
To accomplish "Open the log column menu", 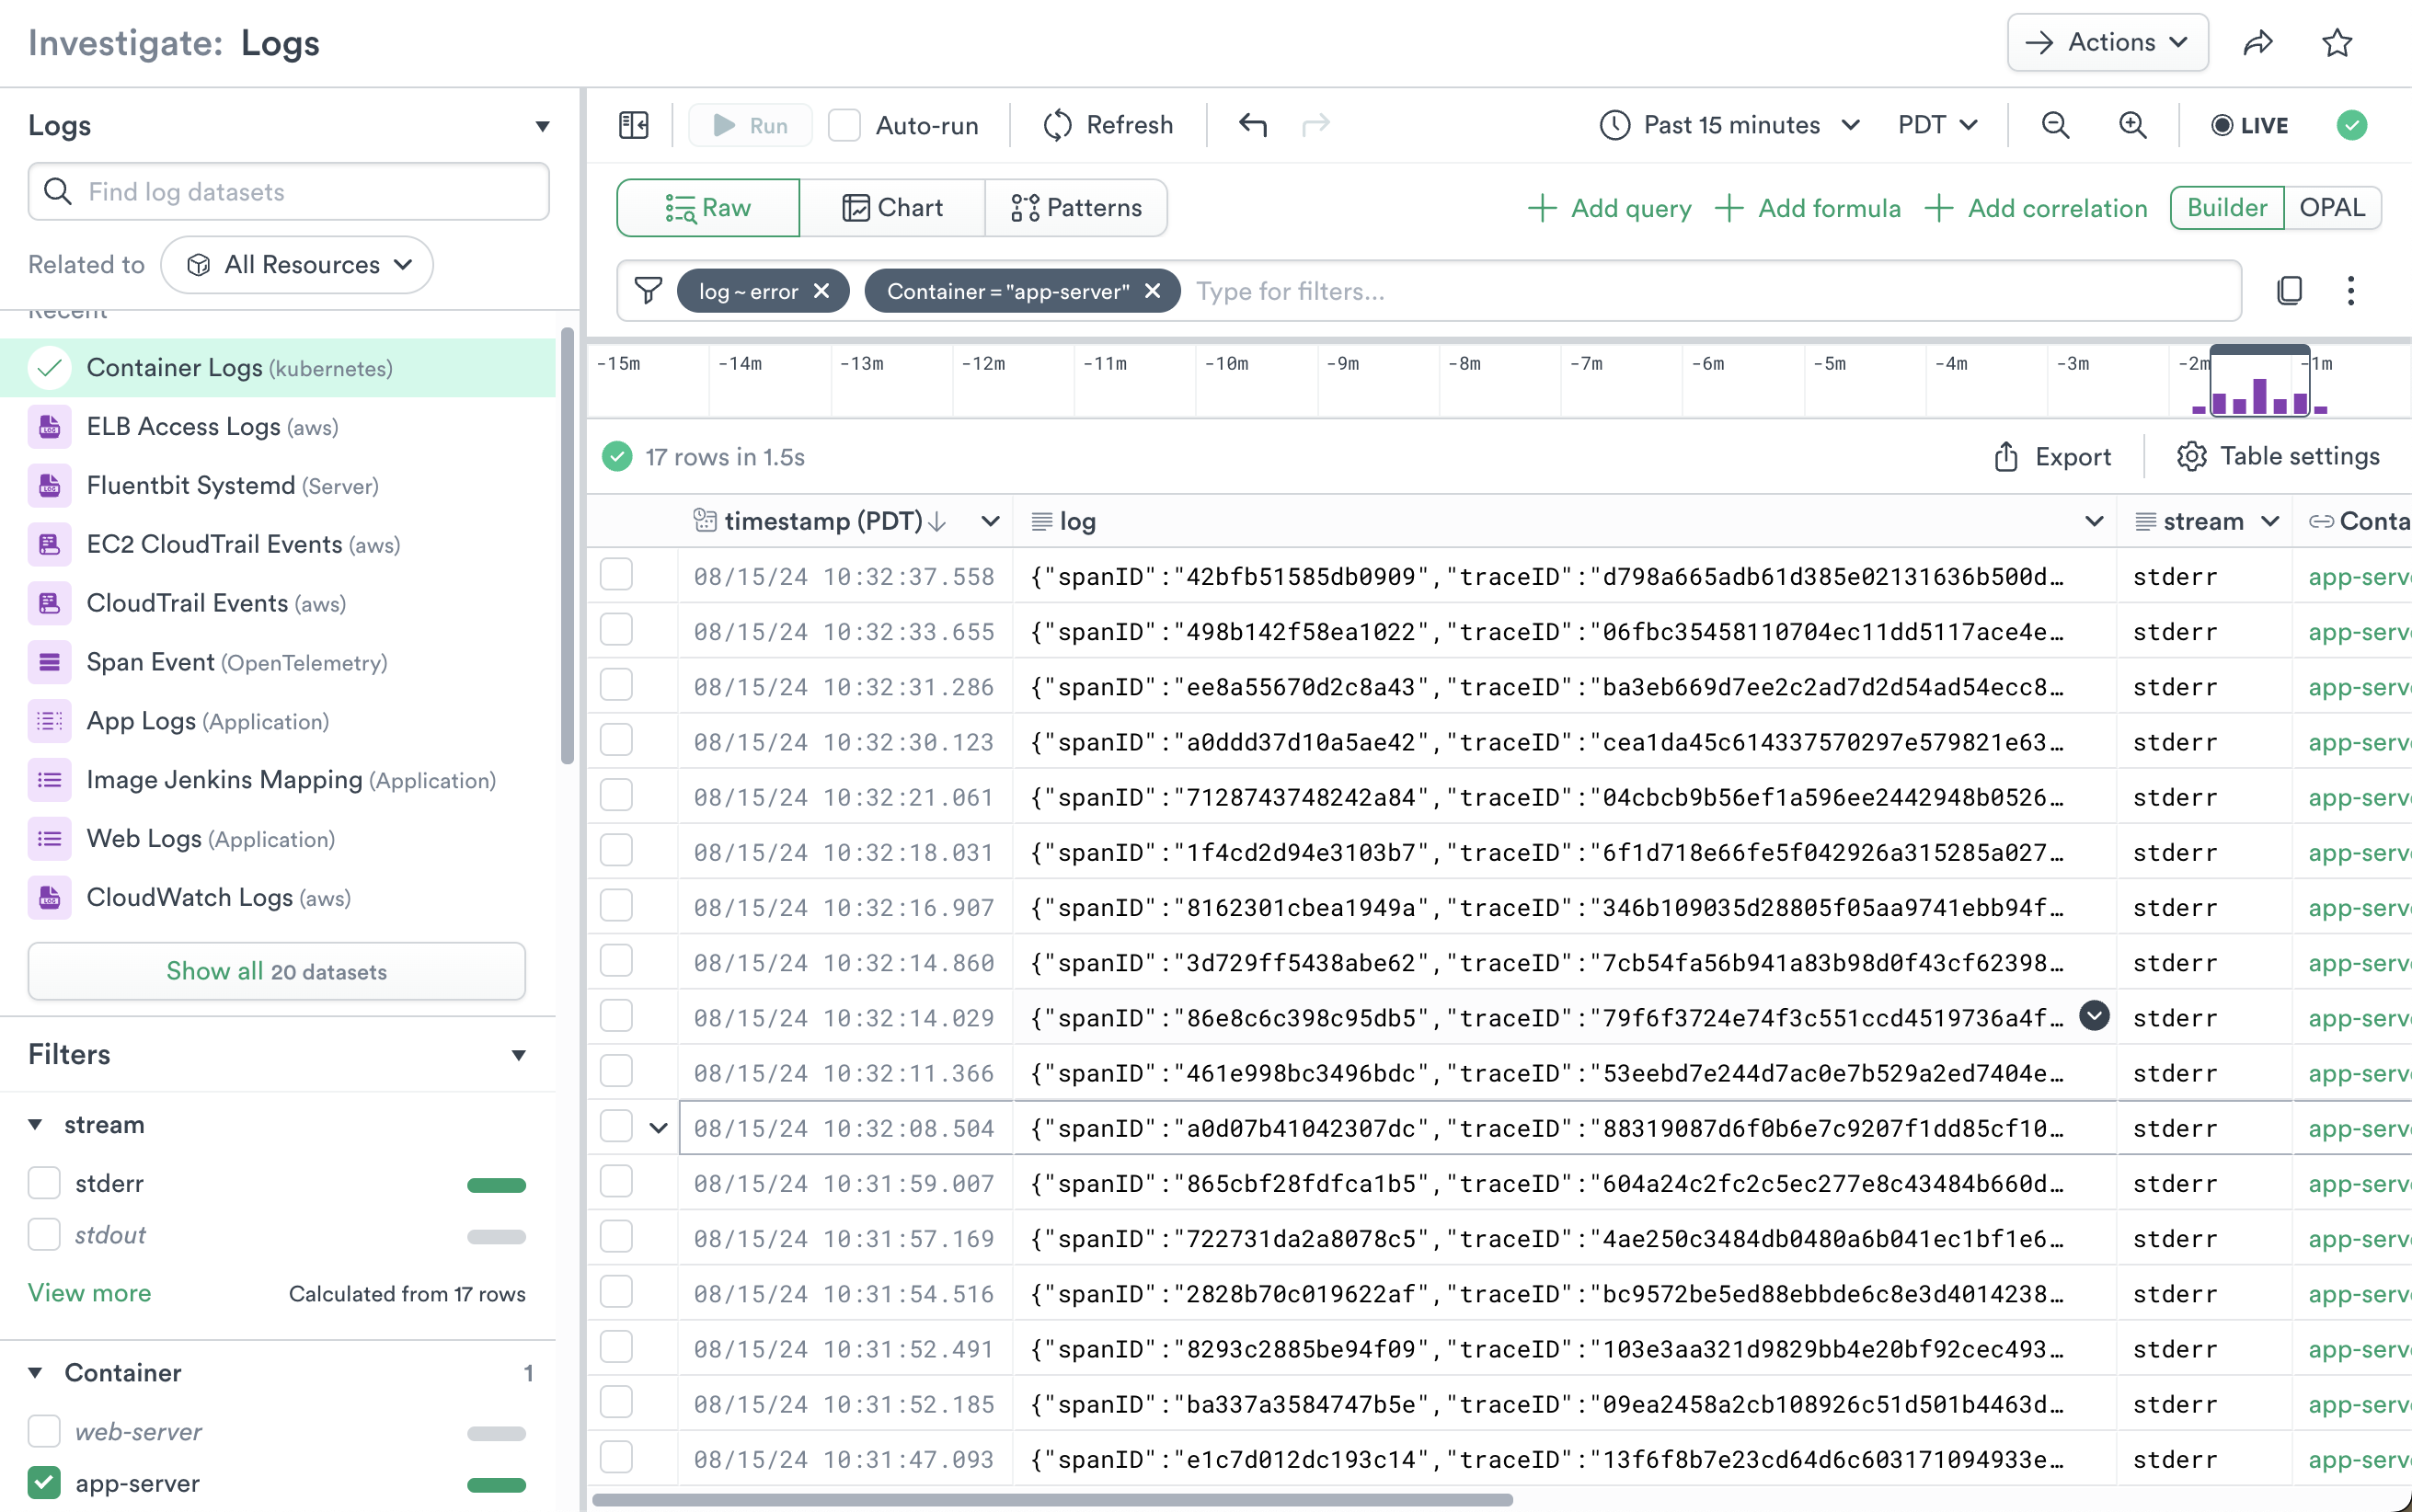I will pos(2094,521).
